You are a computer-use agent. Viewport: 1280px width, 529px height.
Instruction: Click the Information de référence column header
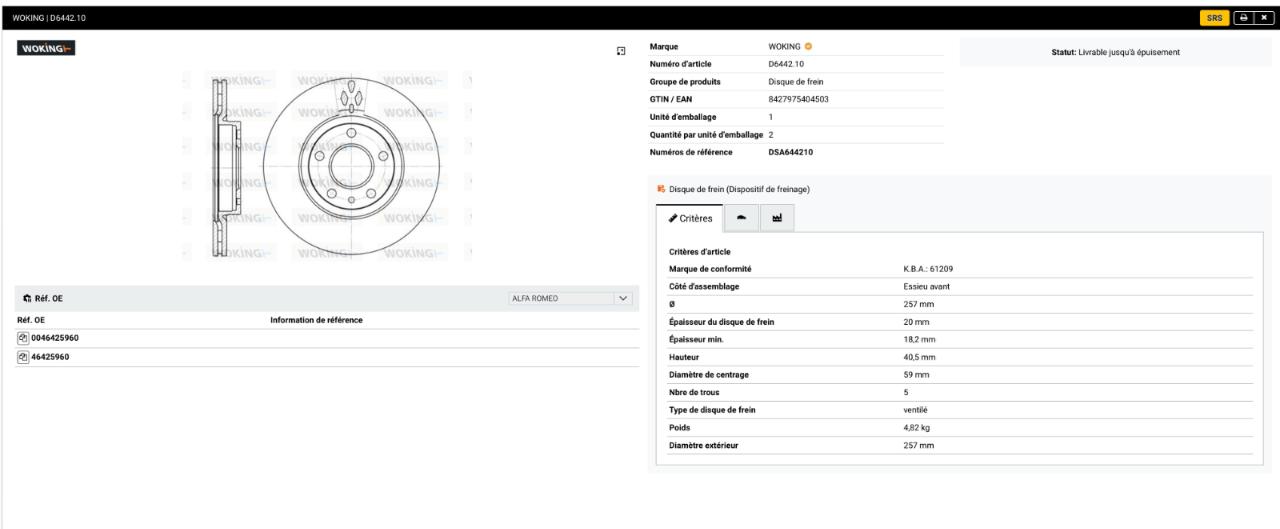click(x=316, y=320)
